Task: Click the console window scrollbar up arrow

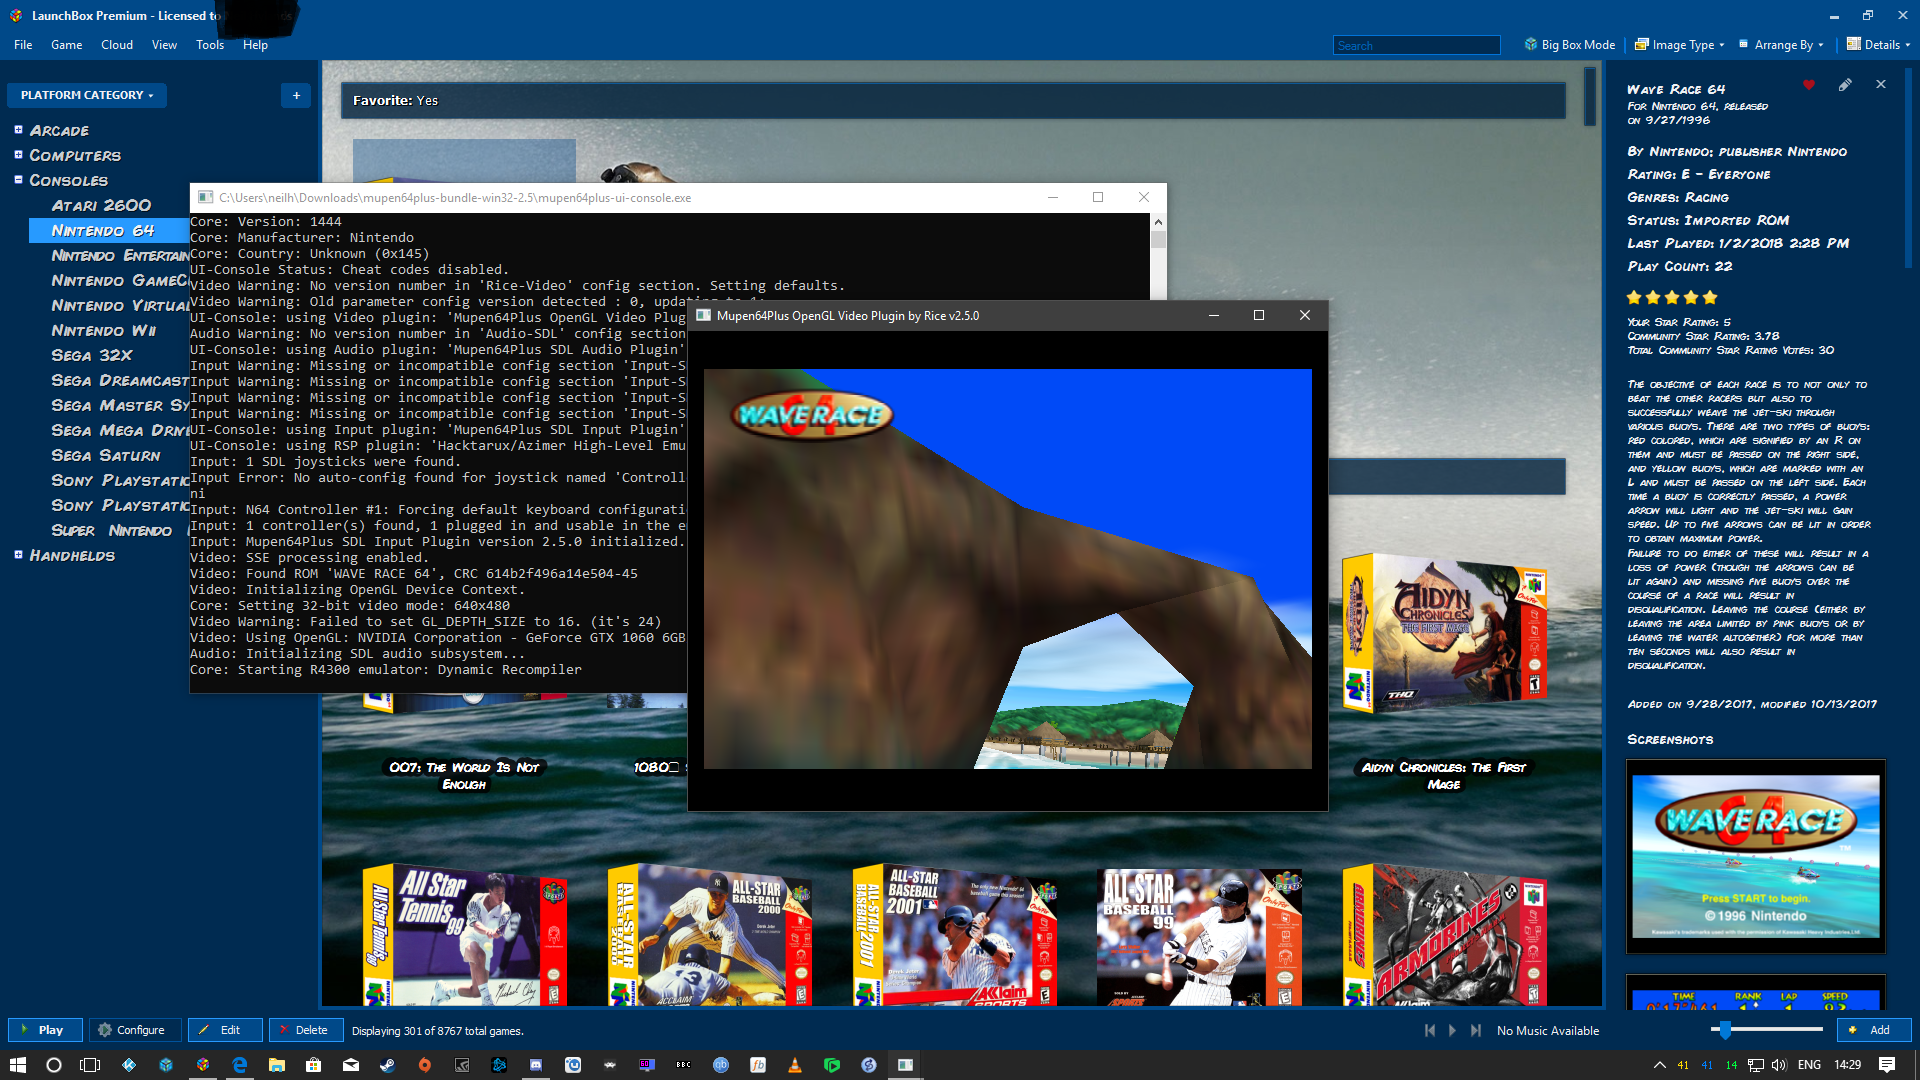Action: (1158, 222)
